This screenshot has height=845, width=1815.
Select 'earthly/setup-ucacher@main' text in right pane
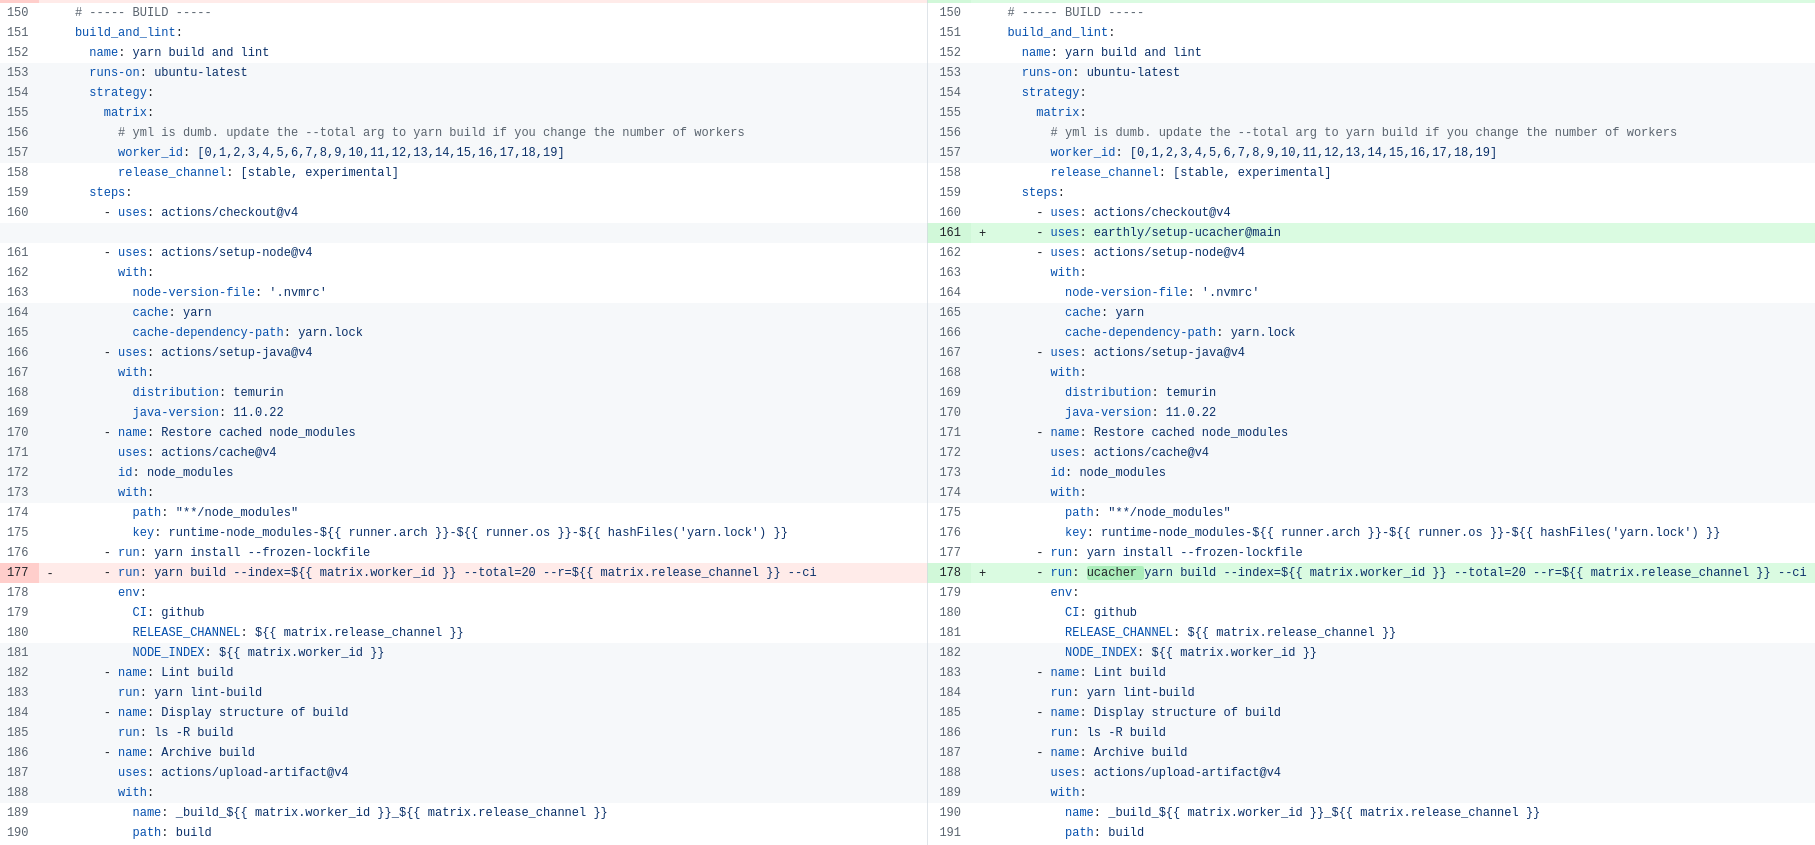[x=1187, y=232]
